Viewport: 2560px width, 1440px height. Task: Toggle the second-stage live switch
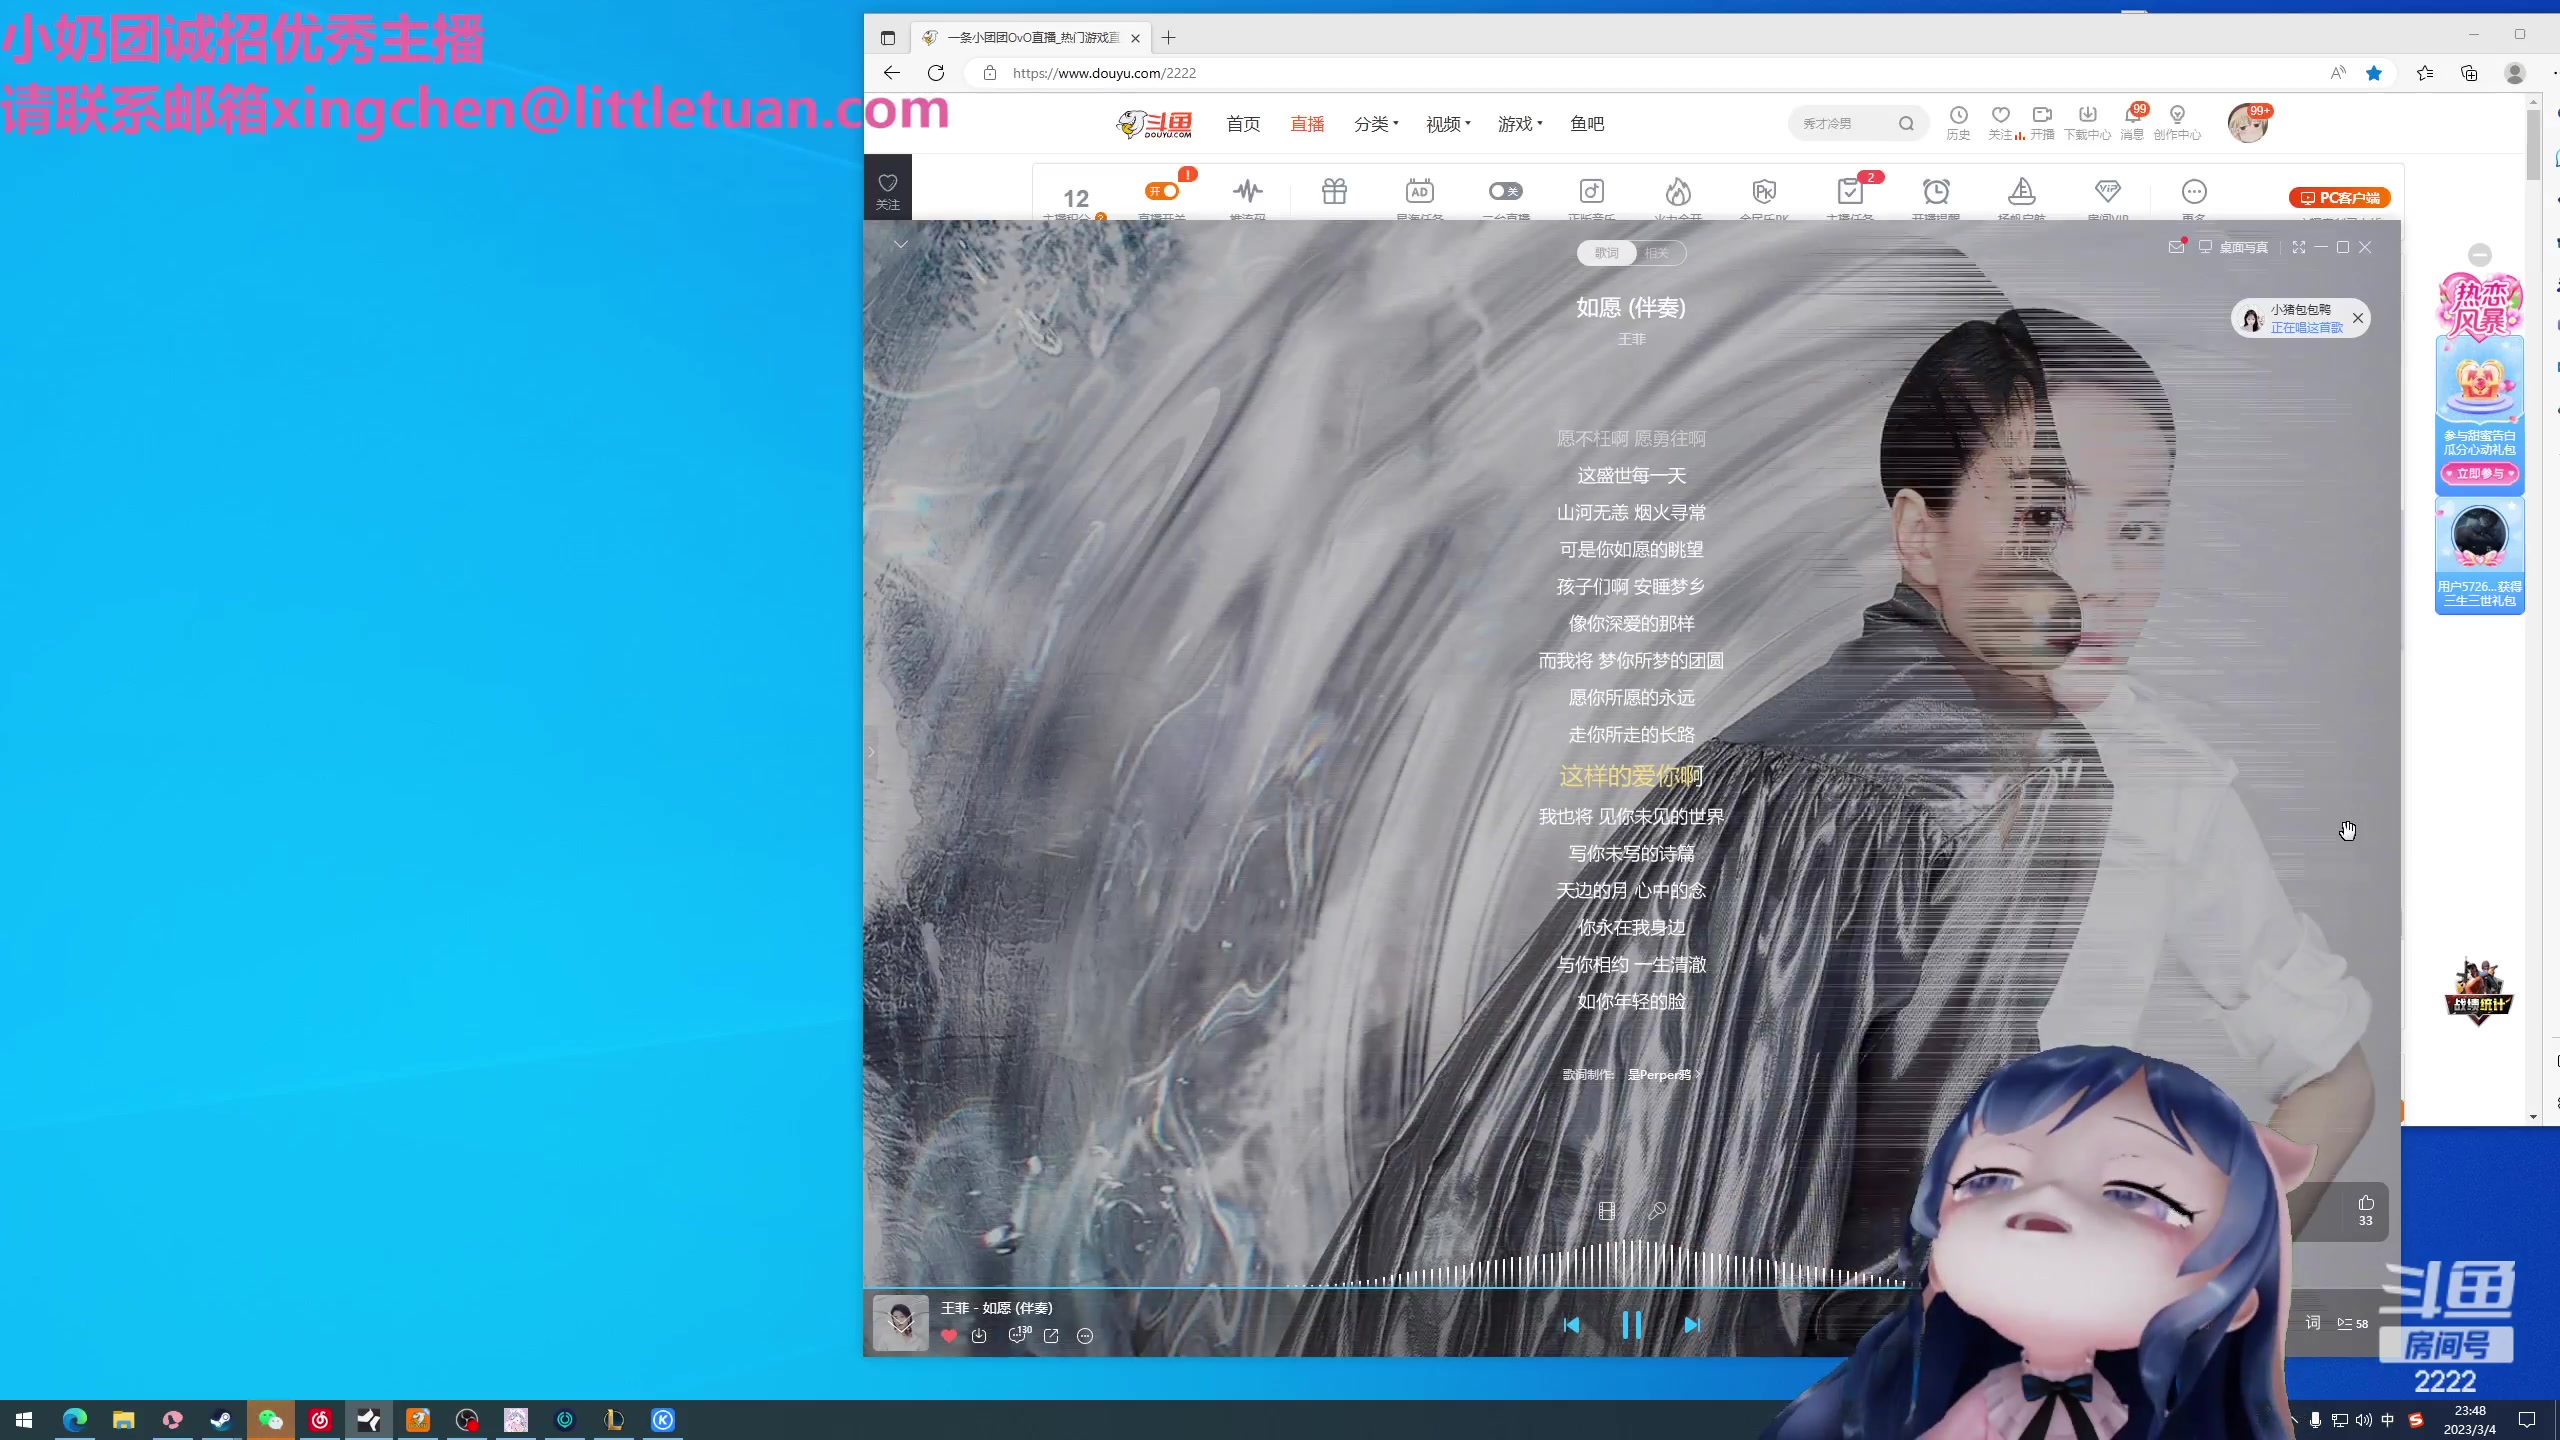(1505, 191)
